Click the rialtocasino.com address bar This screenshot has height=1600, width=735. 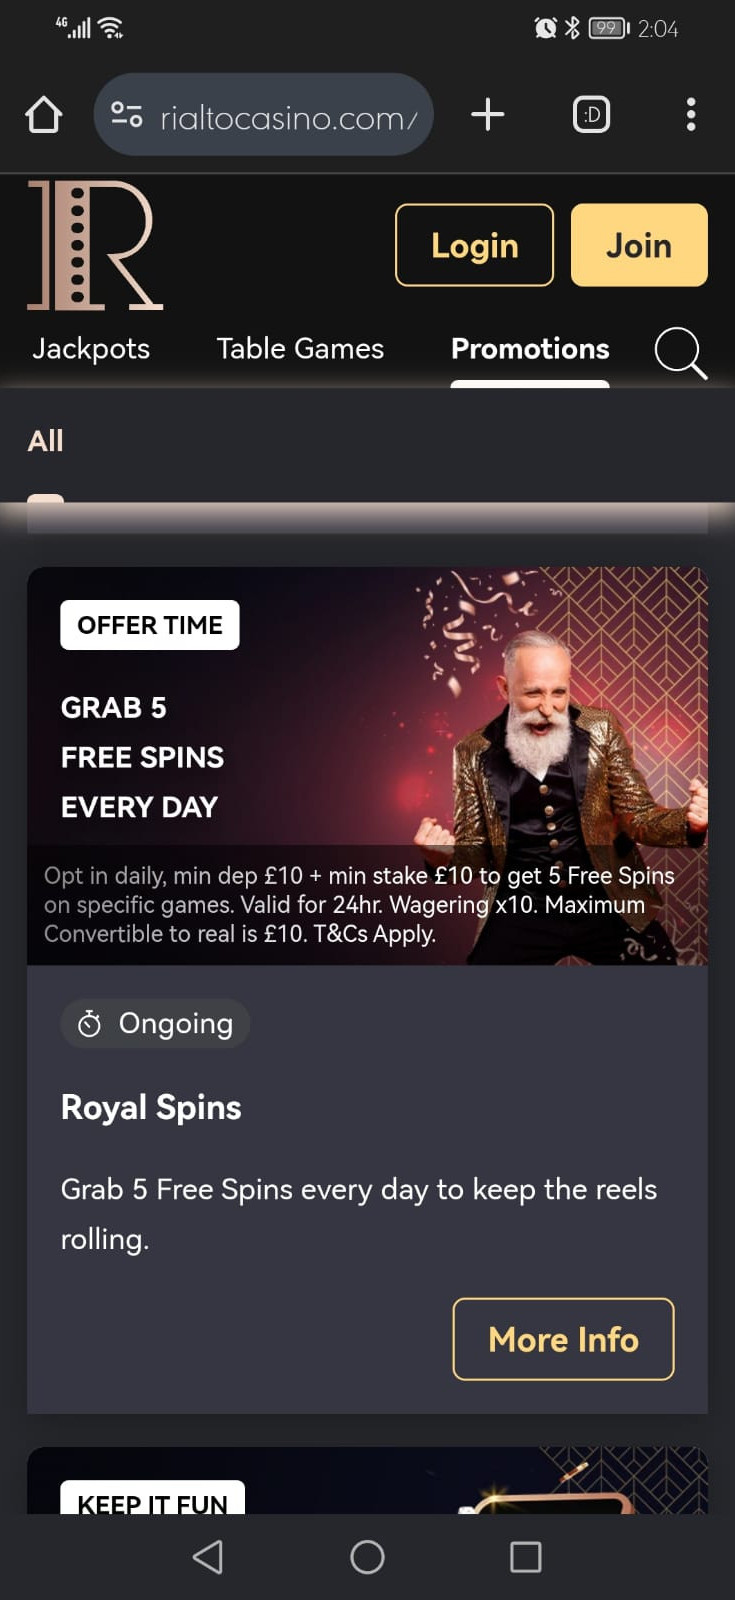263,115
